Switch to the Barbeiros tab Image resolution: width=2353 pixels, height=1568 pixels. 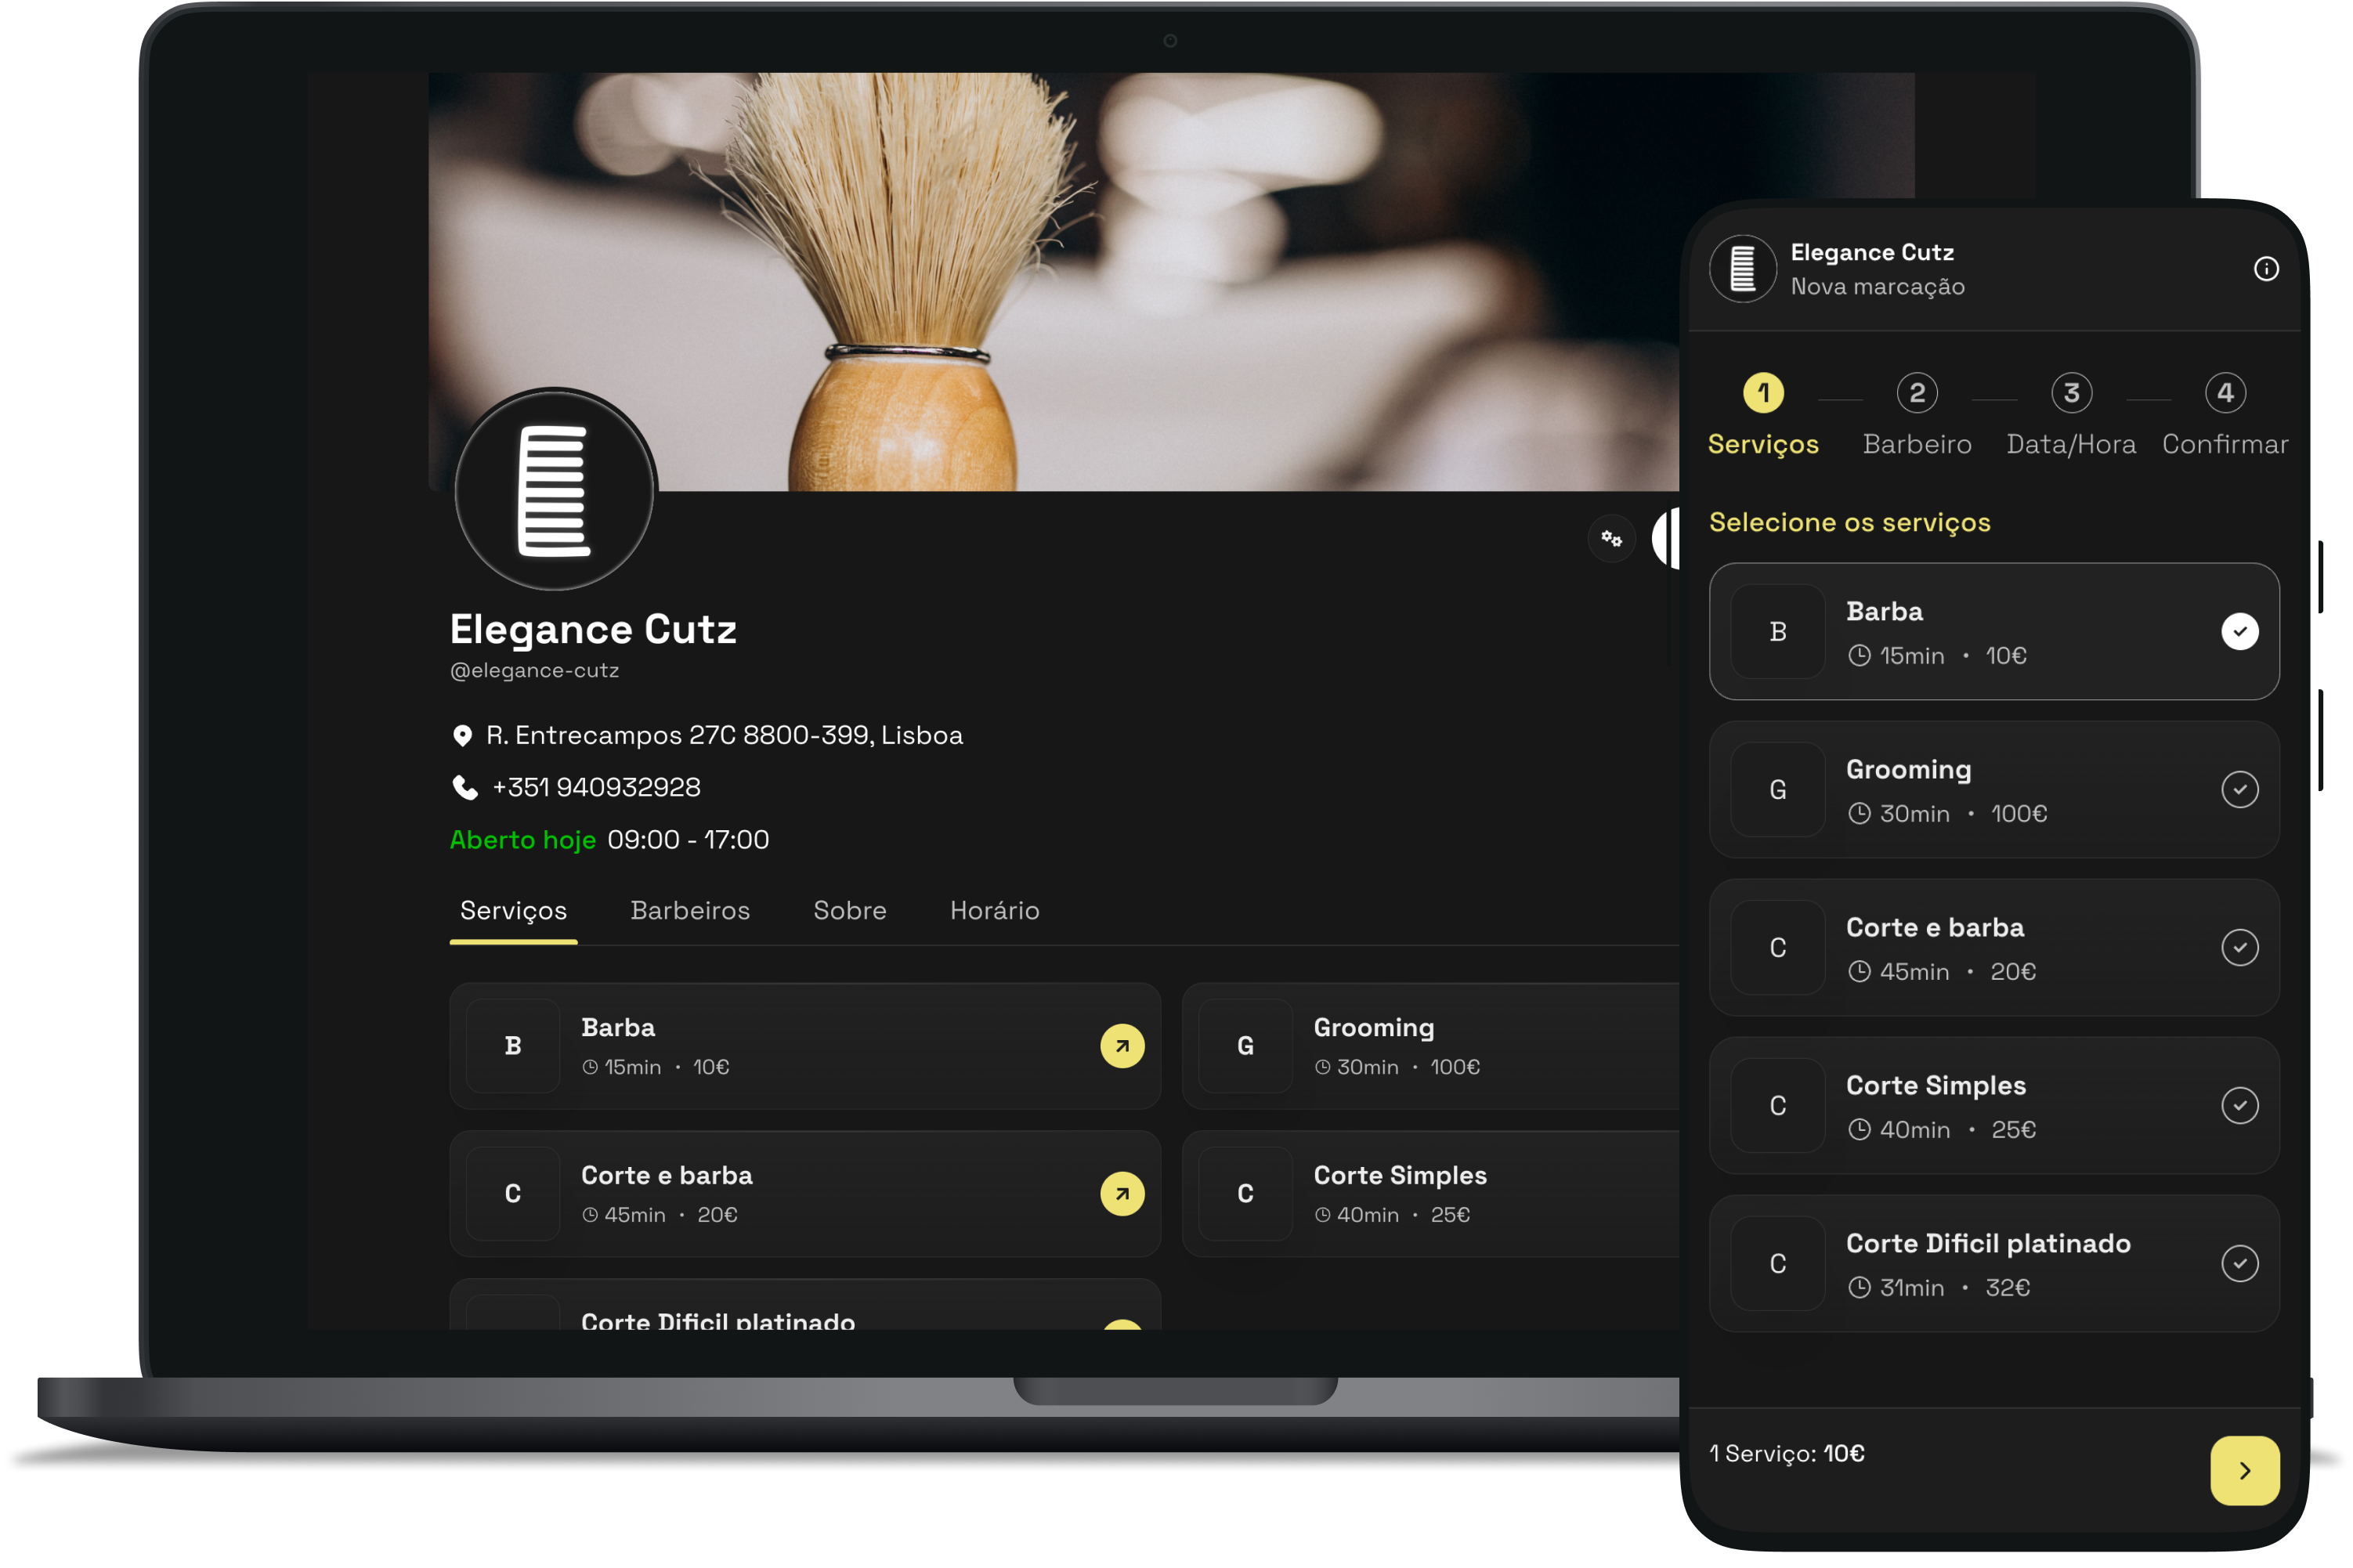(690, 911)
